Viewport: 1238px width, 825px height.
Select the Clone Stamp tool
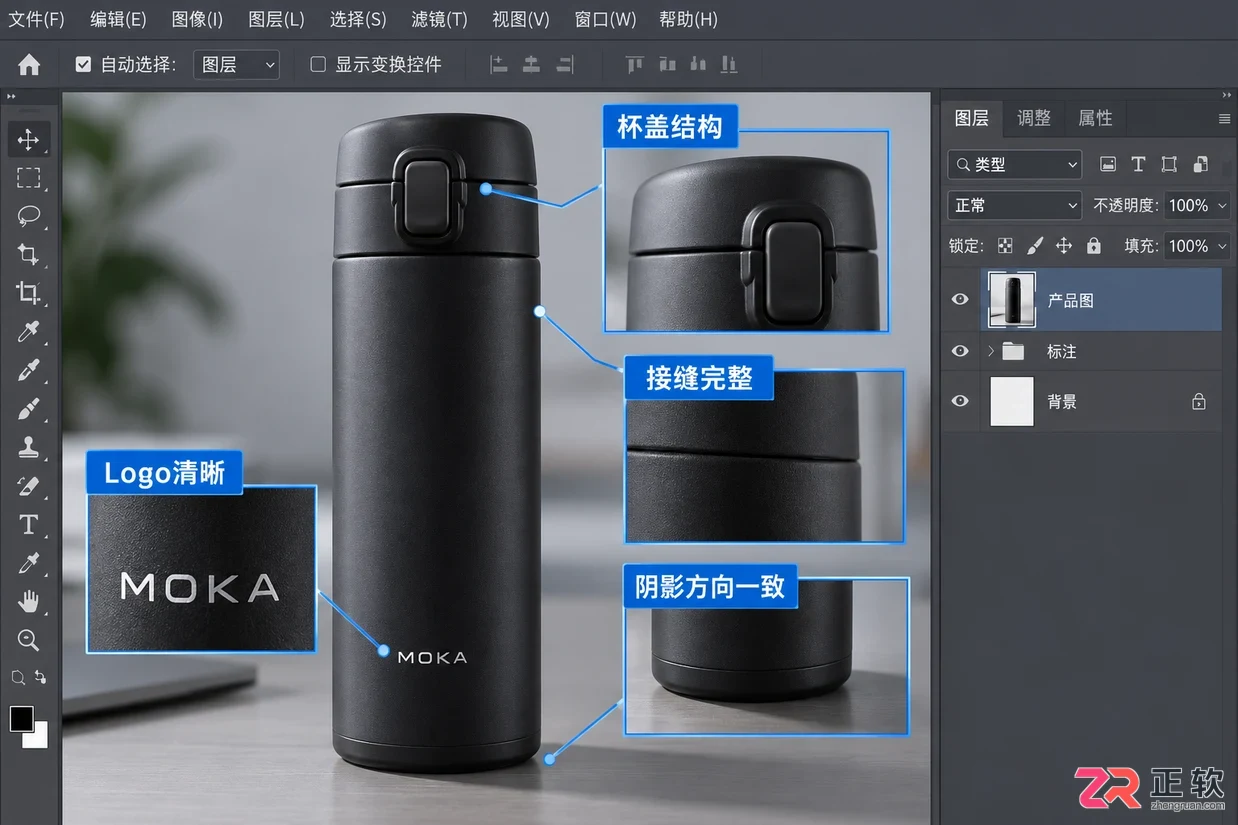[x=28, y=447]
